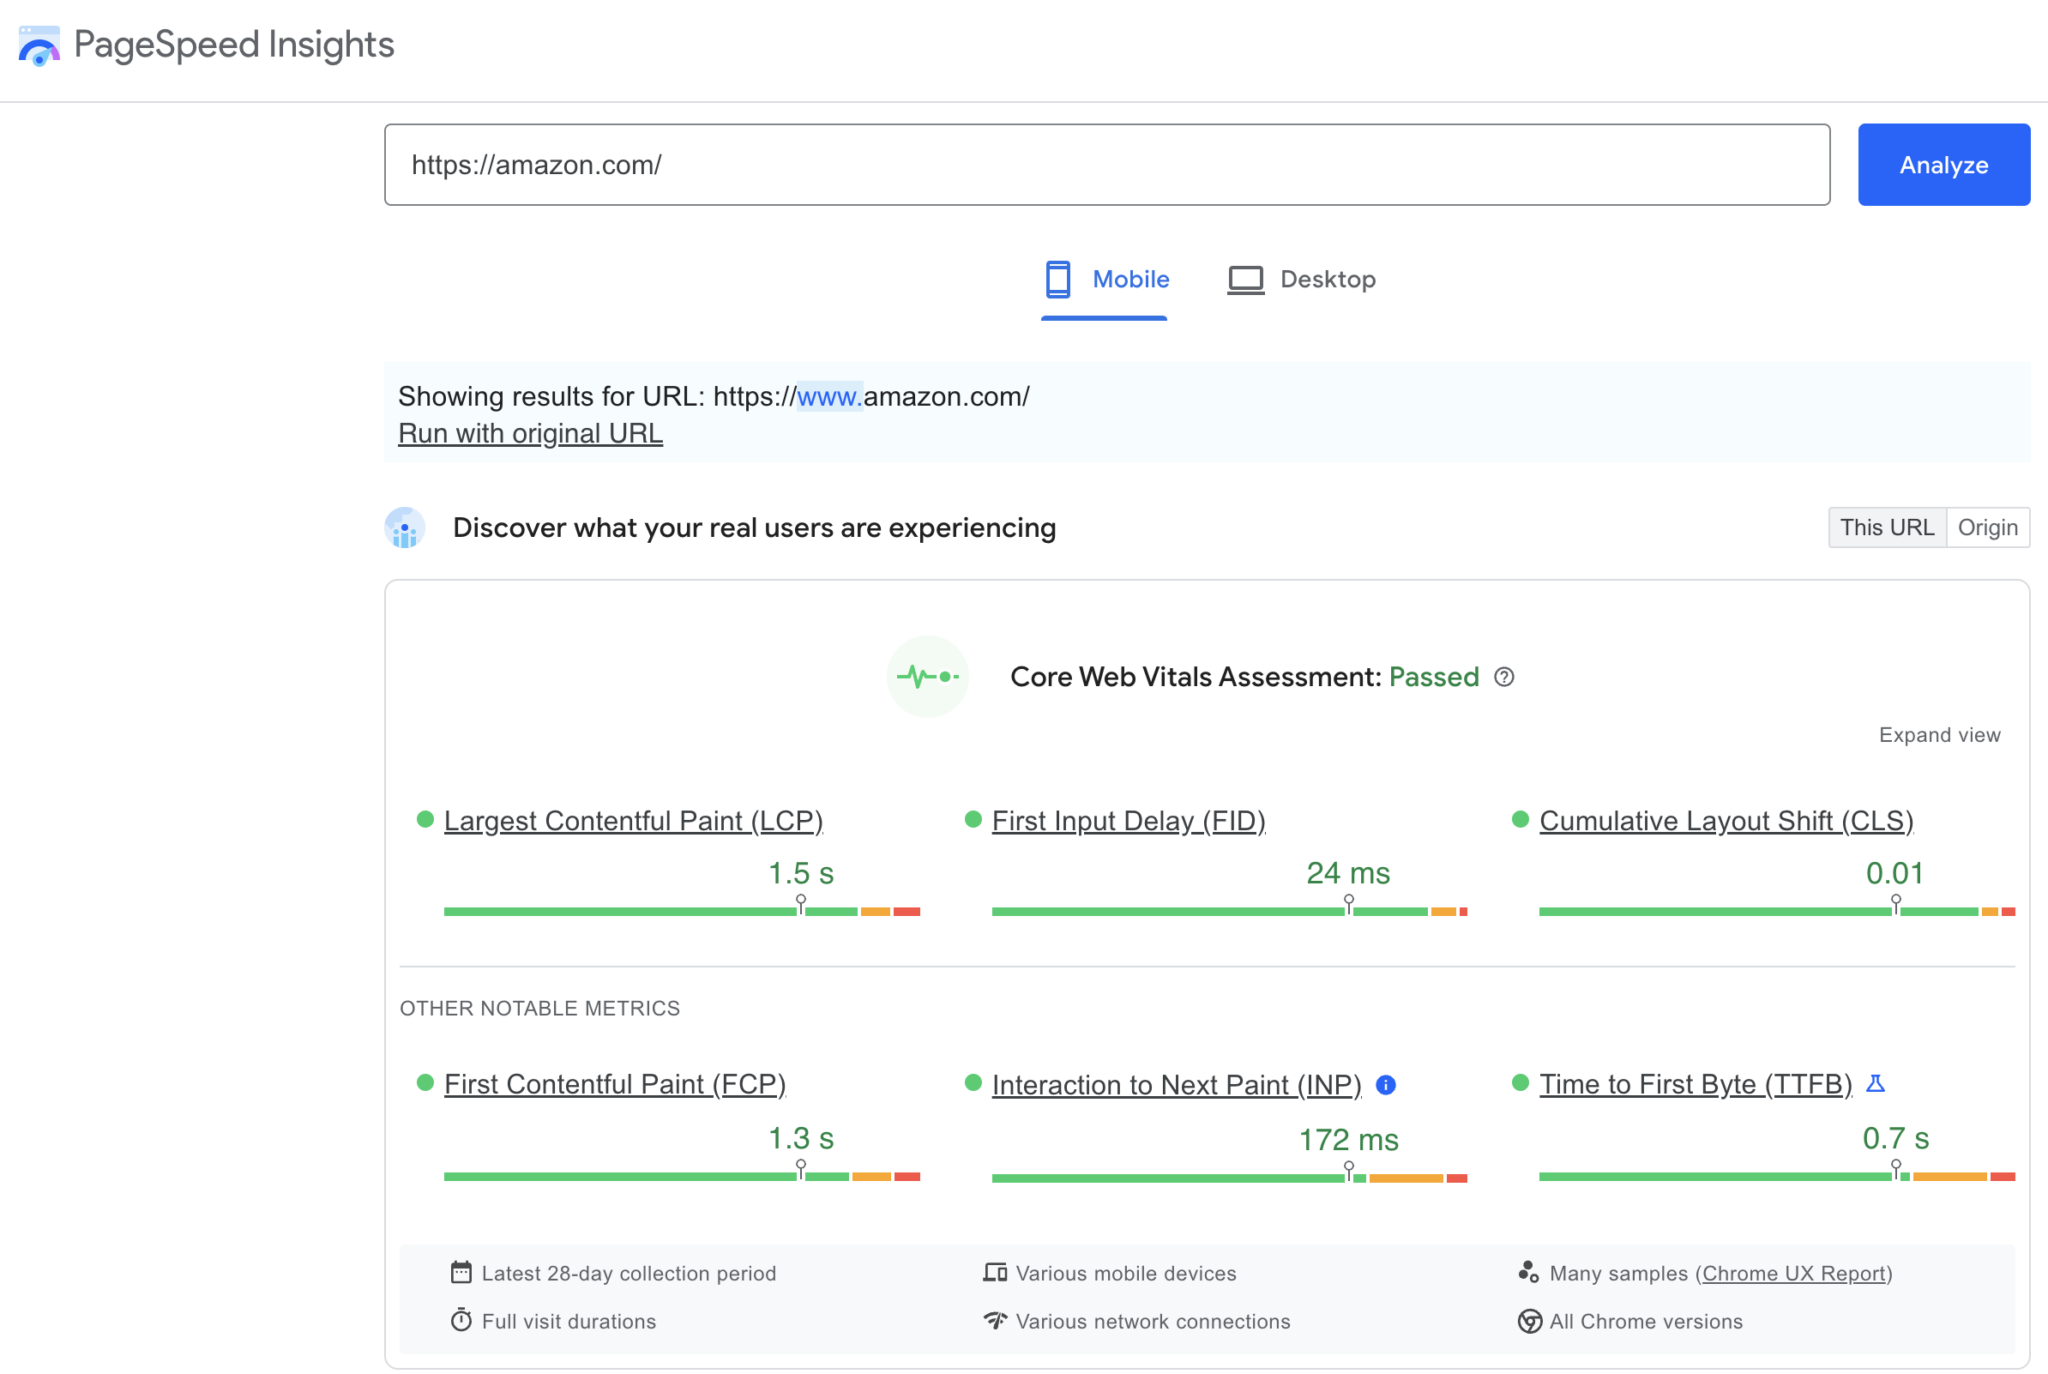This screenshot has height=1374, width=2048.
Task: Click the TTFB value 0.7 s
Action: (x=1895, y=1139)
